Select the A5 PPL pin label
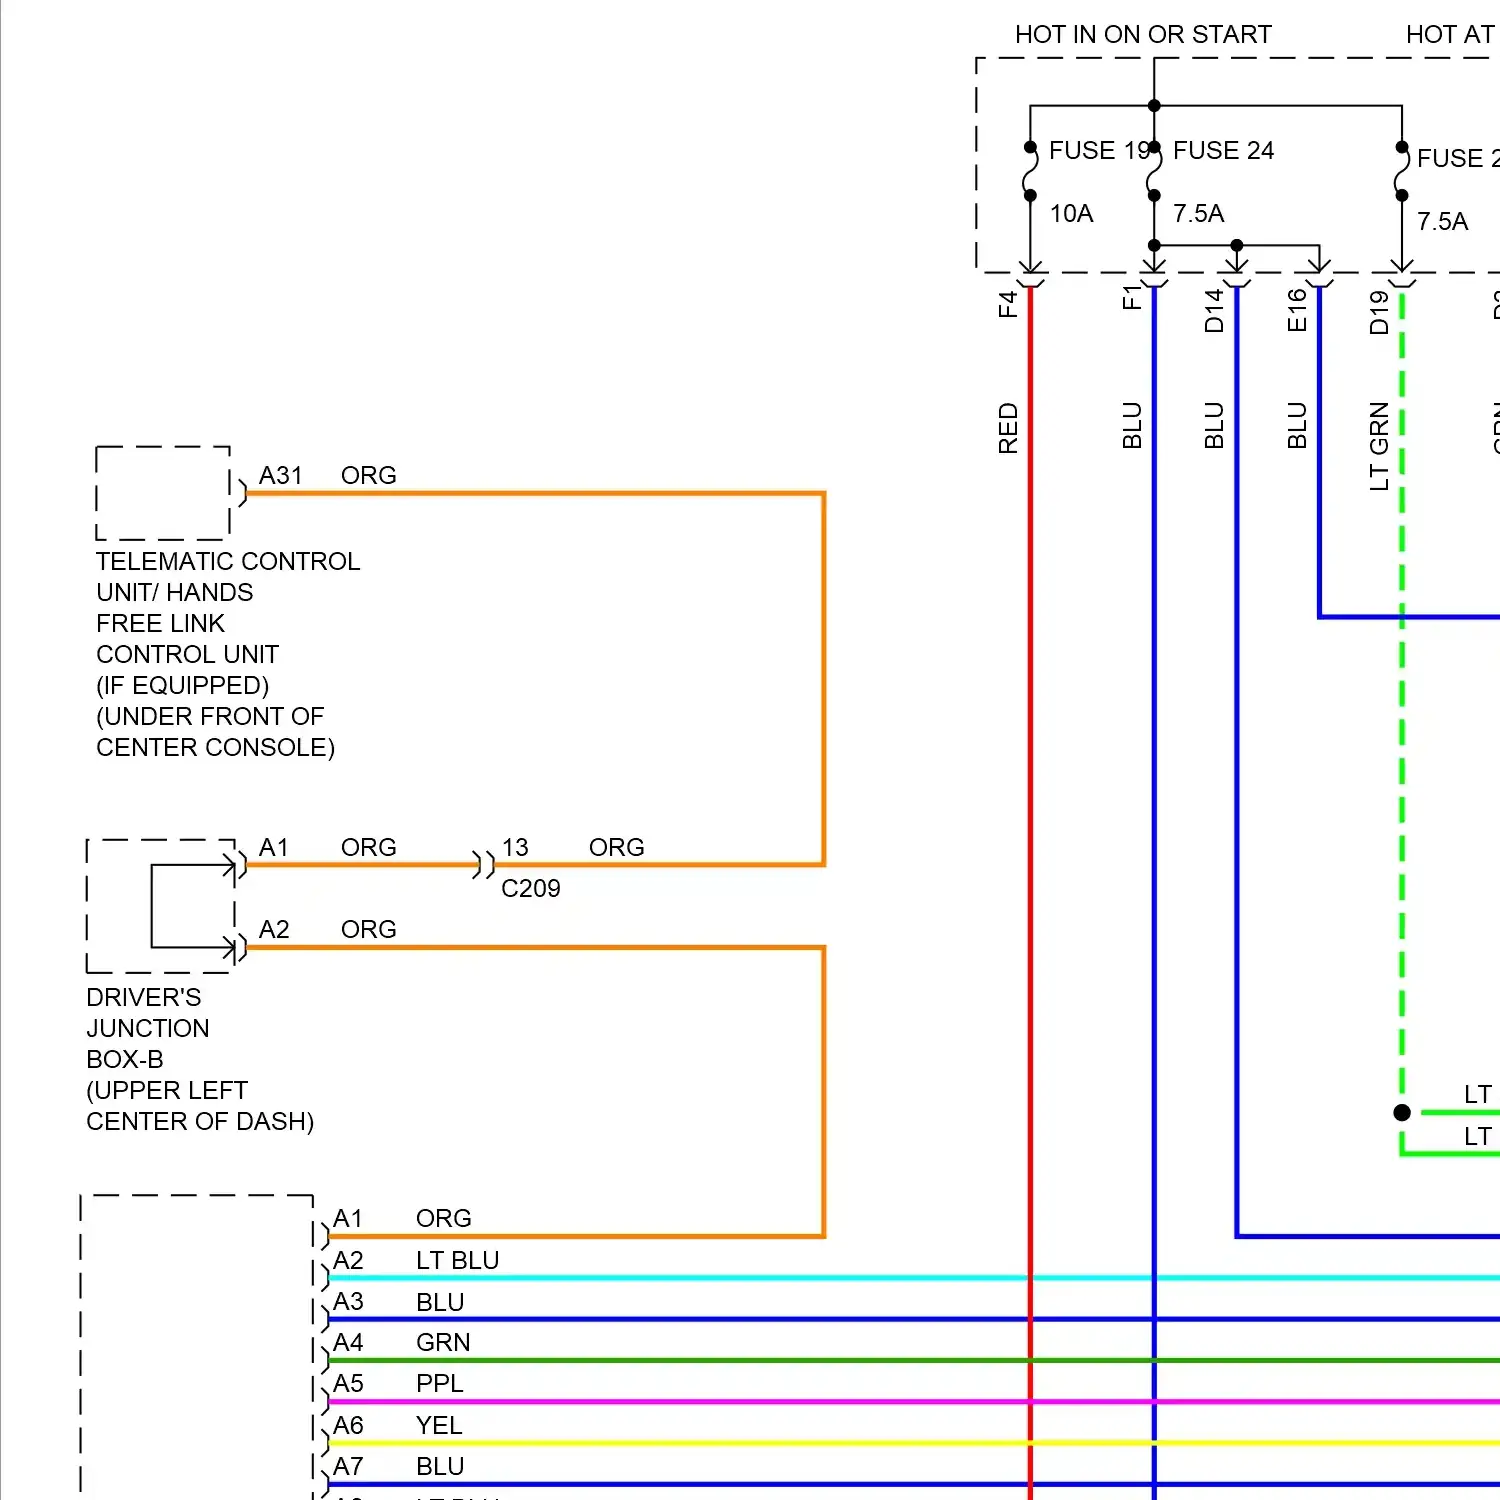The image size is (1500, 1500). coord(398,1383)
